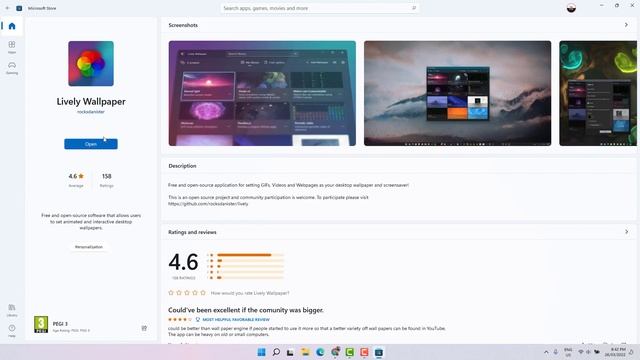
Task: Open the Lively Wallpaper app
Action: coord(91,144)
